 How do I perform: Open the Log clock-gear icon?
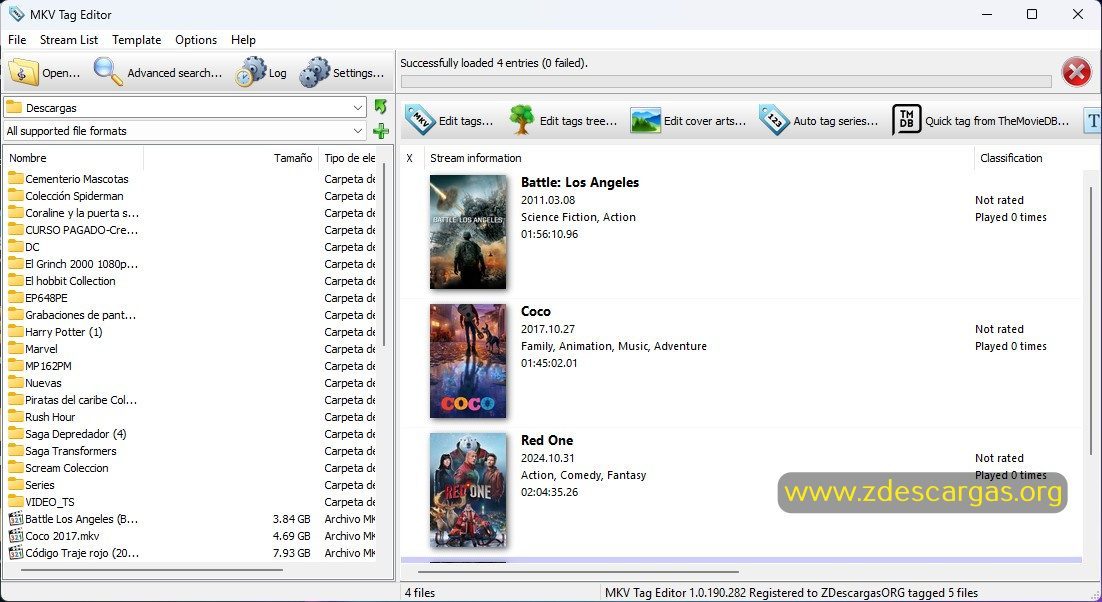point(251,72)
